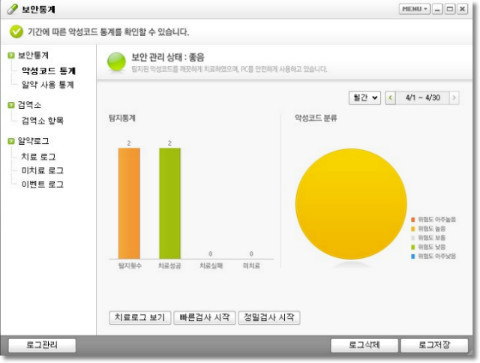
Task: Open 이벤트 로그 in the sidebar
Action: point(42,184)
